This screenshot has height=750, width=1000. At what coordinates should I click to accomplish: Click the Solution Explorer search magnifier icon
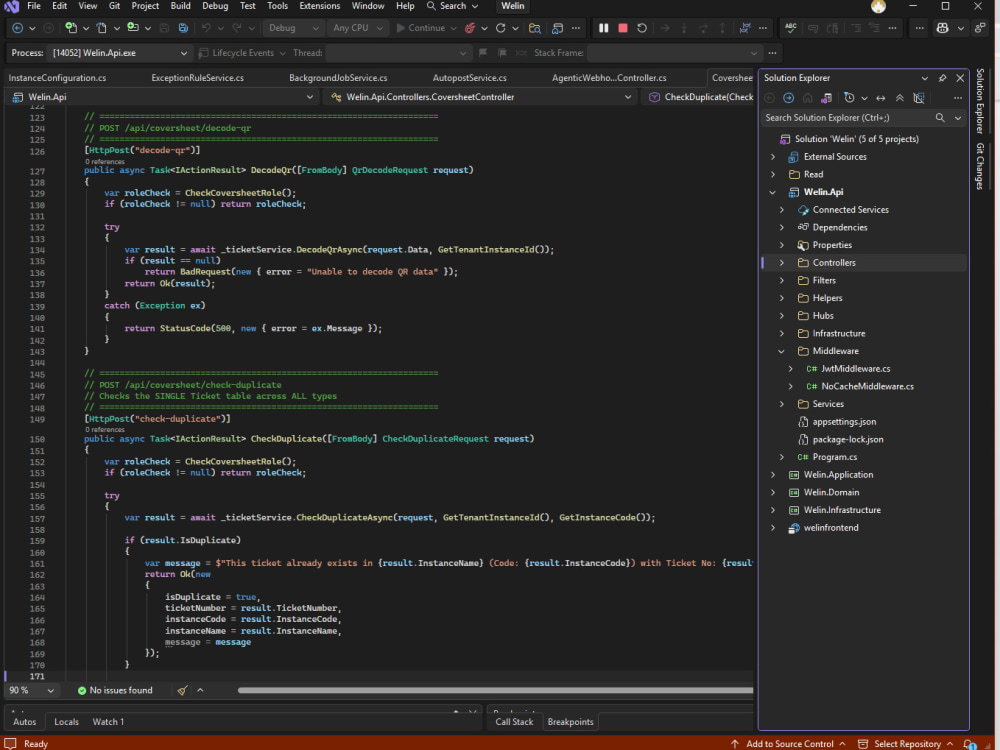(939, 117)
